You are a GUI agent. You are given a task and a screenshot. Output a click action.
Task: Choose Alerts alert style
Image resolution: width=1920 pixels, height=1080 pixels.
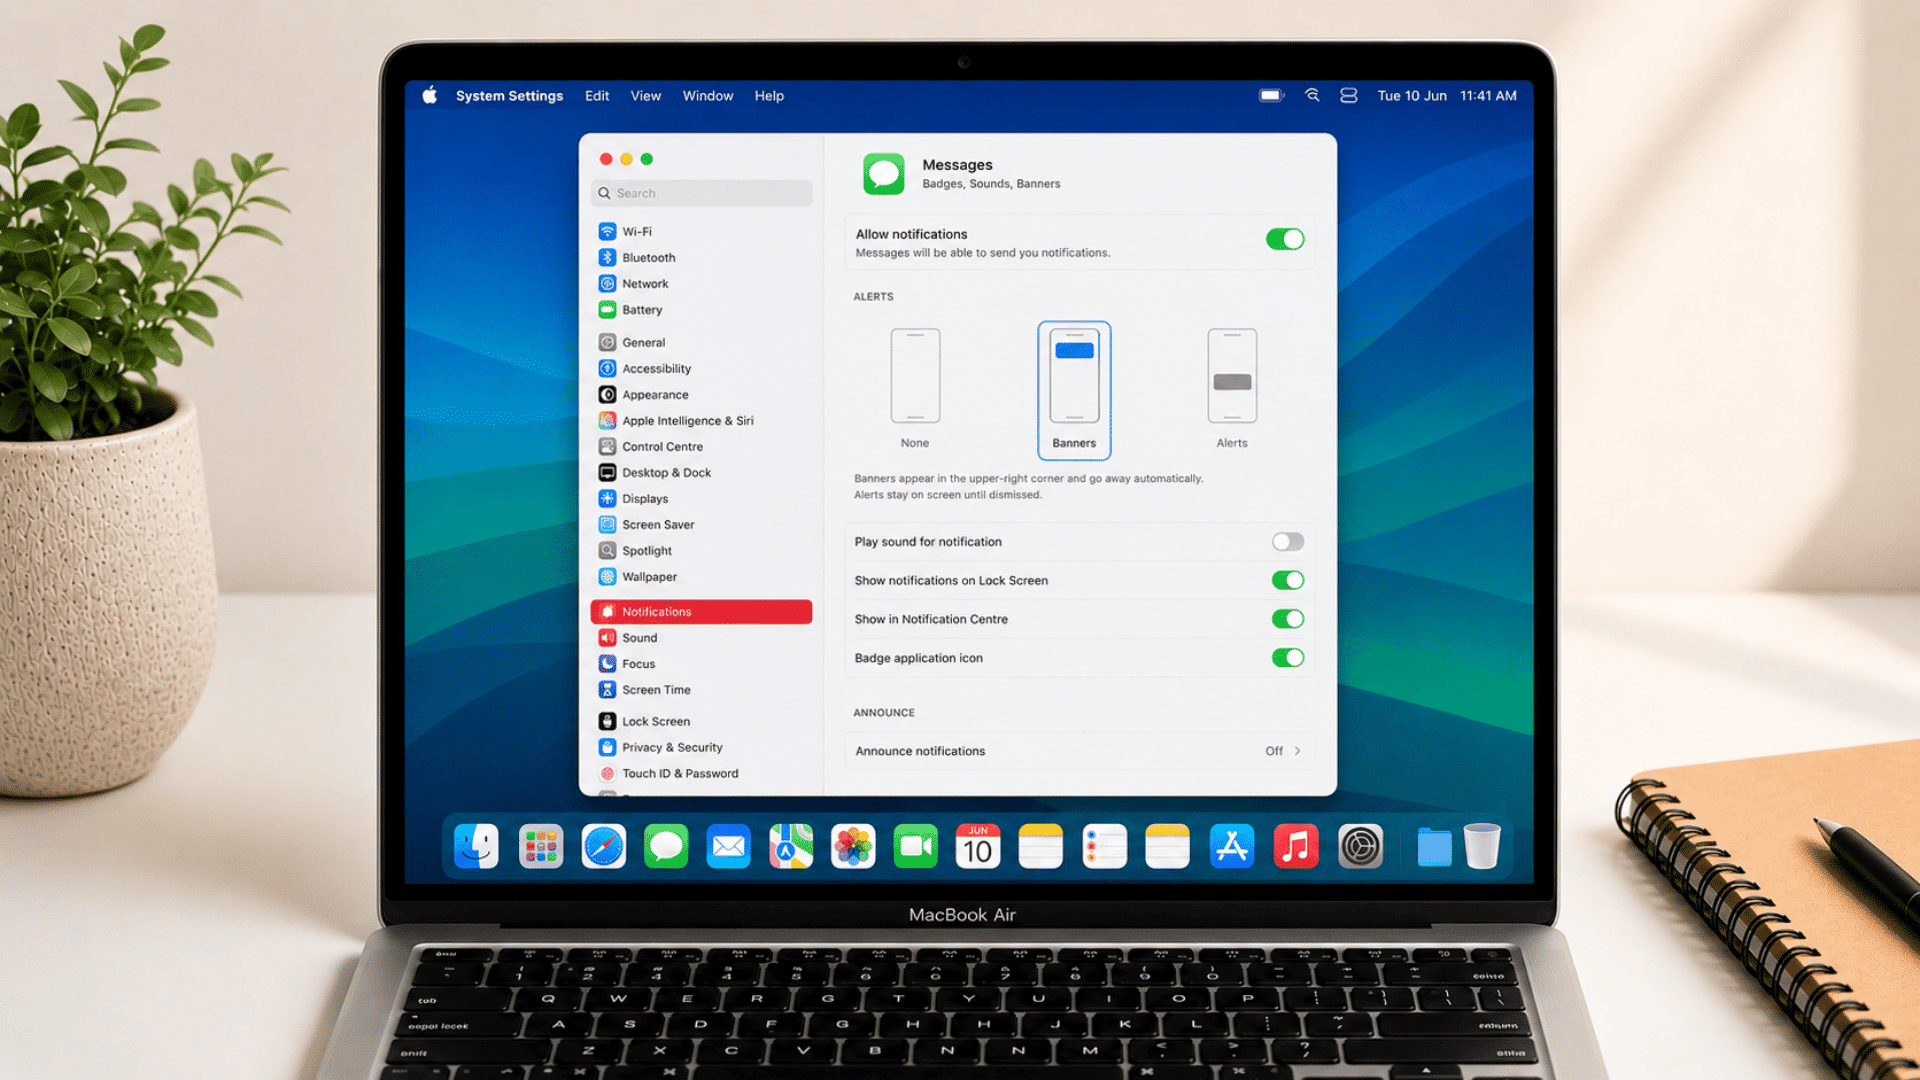tap(1232, 389)
